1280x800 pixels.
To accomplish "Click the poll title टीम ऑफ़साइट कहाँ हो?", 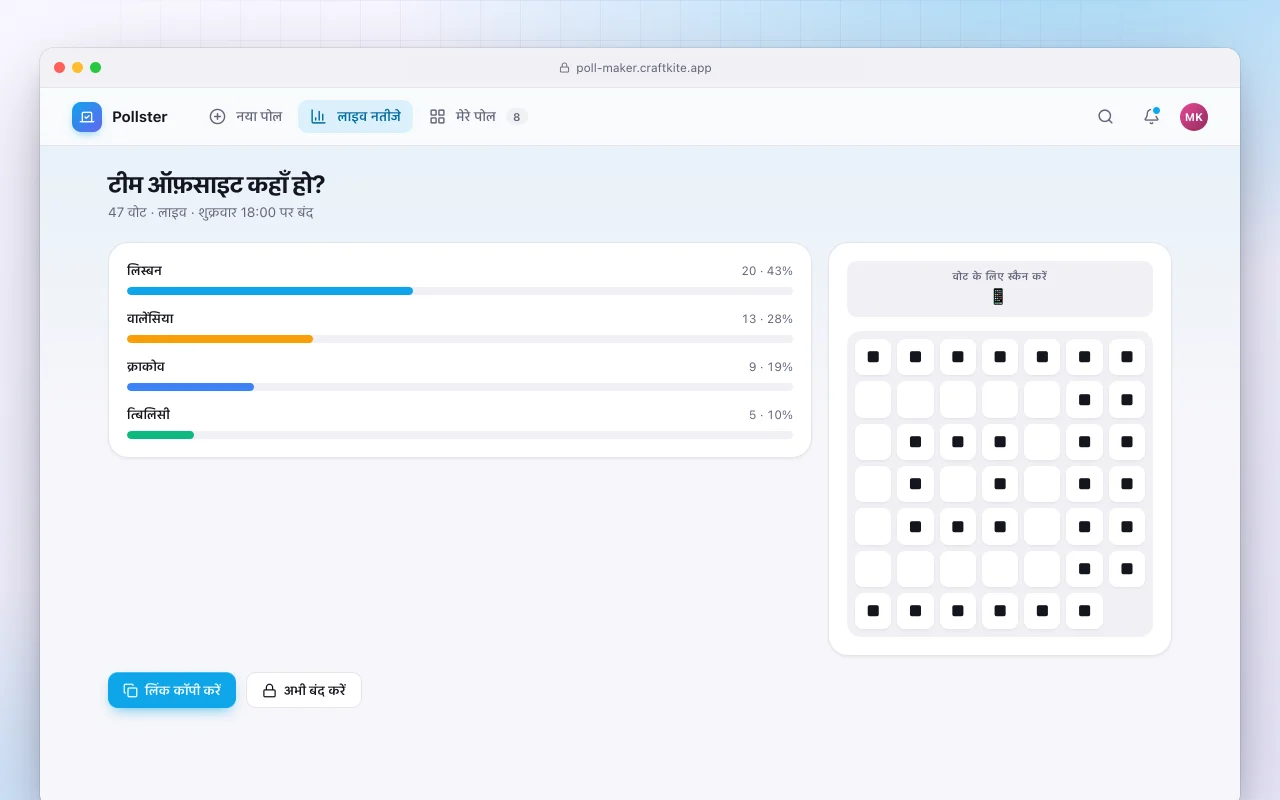I will (x=216, y=185).
